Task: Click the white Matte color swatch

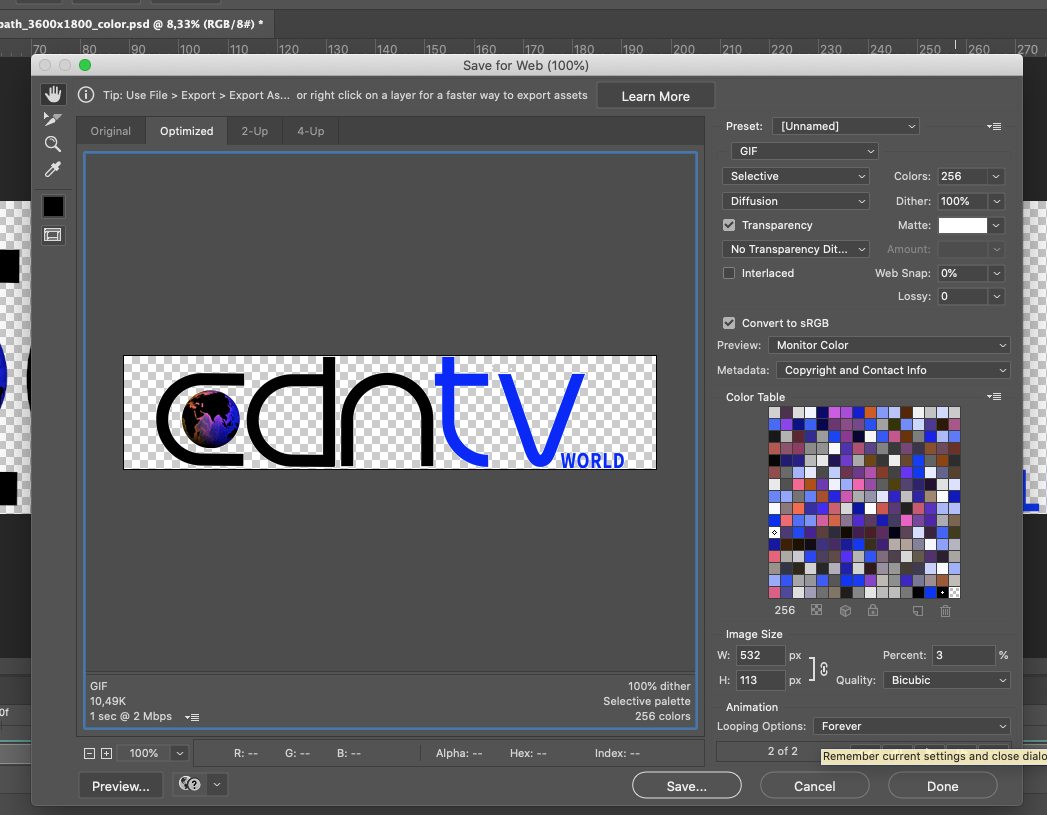Action: pos(962,226)
